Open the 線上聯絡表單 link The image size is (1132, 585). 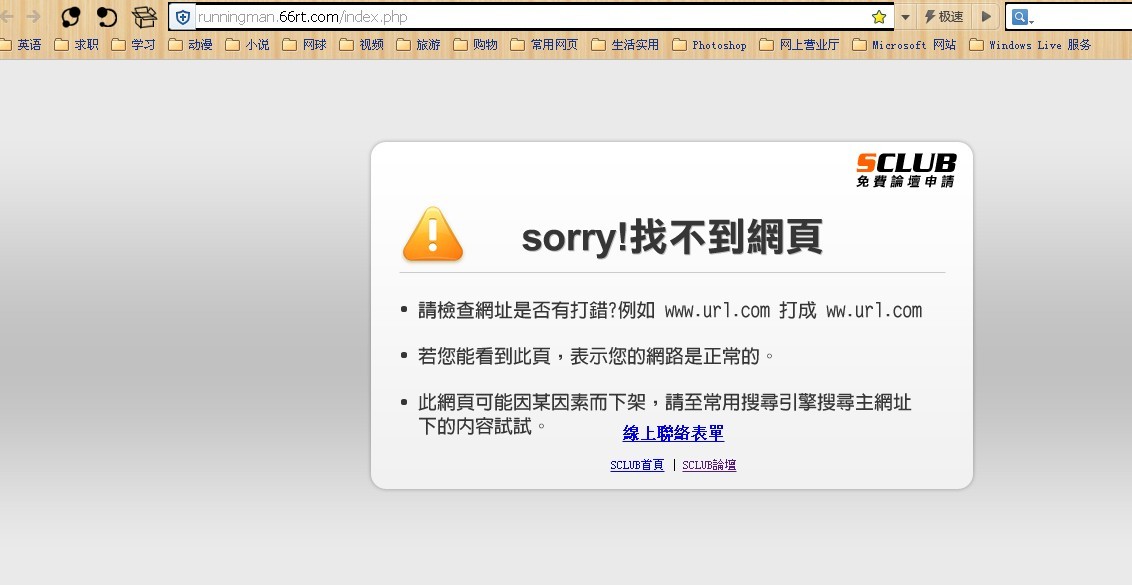point(673,433)
